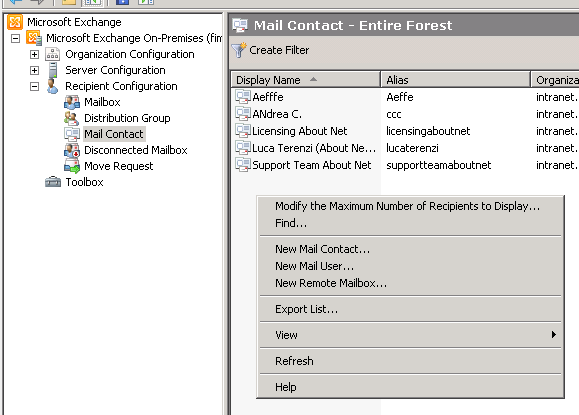The image size is (579, 415).
Task: Select Disconnected Mailbox in the tree
Action: (x=136, y=150)
